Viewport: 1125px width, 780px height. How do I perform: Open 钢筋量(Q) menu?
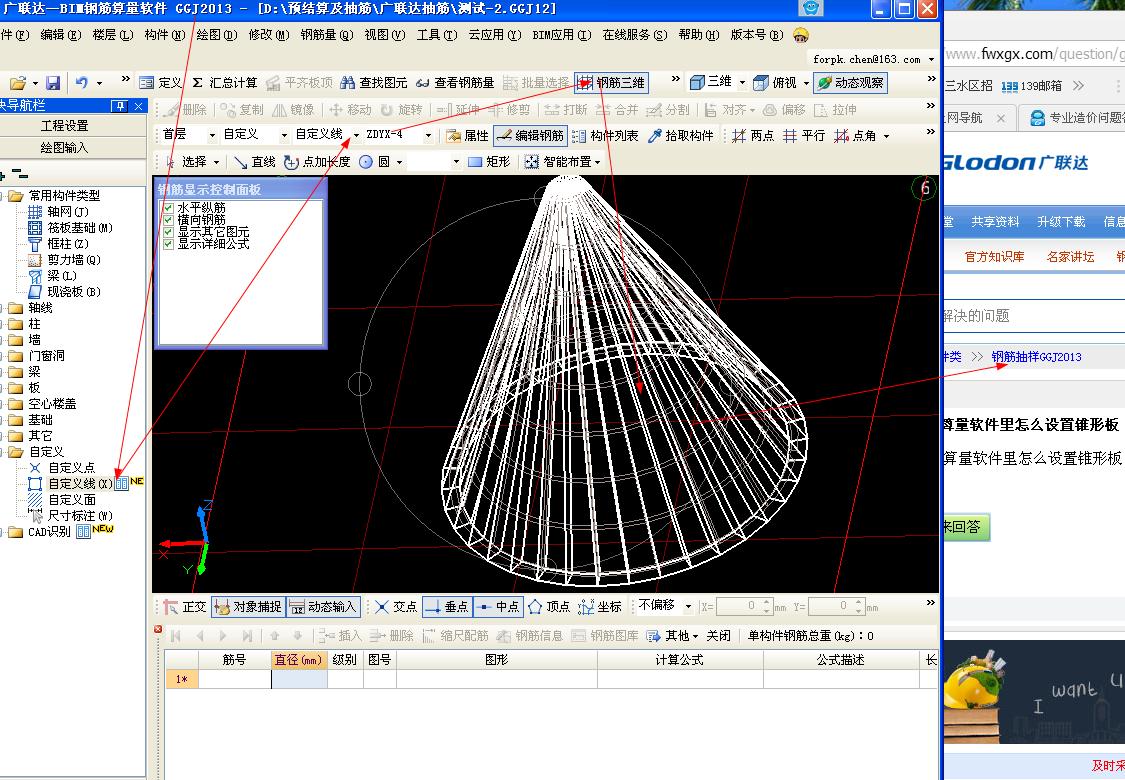point(326,34)
